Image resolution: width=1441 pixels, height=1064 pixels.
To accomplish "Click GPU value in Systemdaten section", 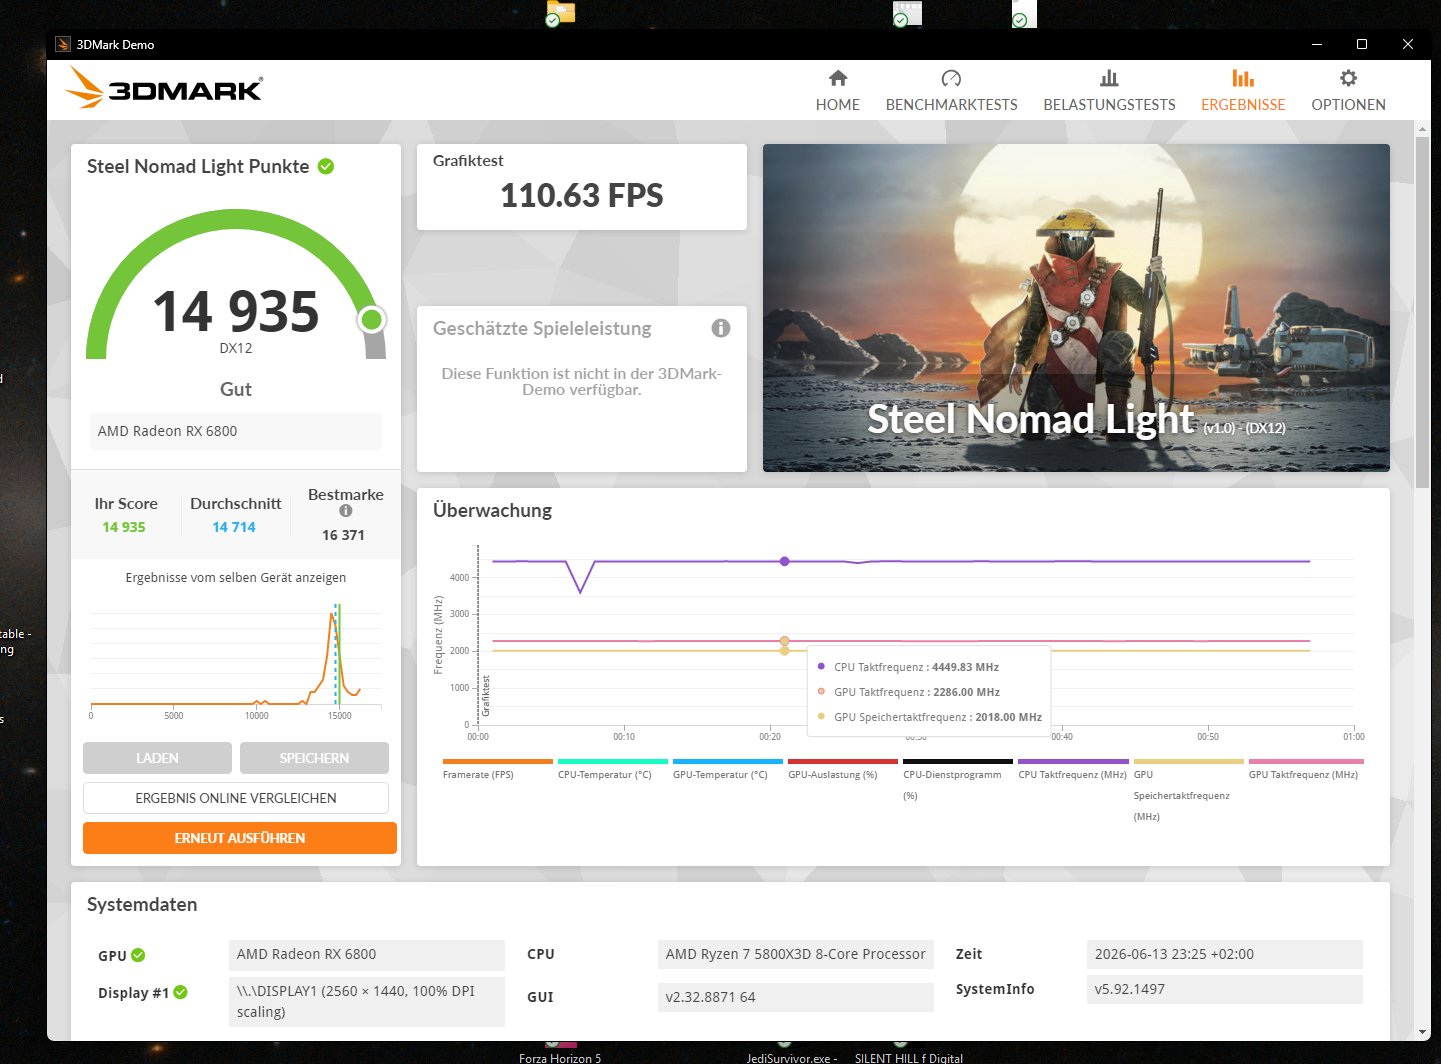I will (367, 955).
